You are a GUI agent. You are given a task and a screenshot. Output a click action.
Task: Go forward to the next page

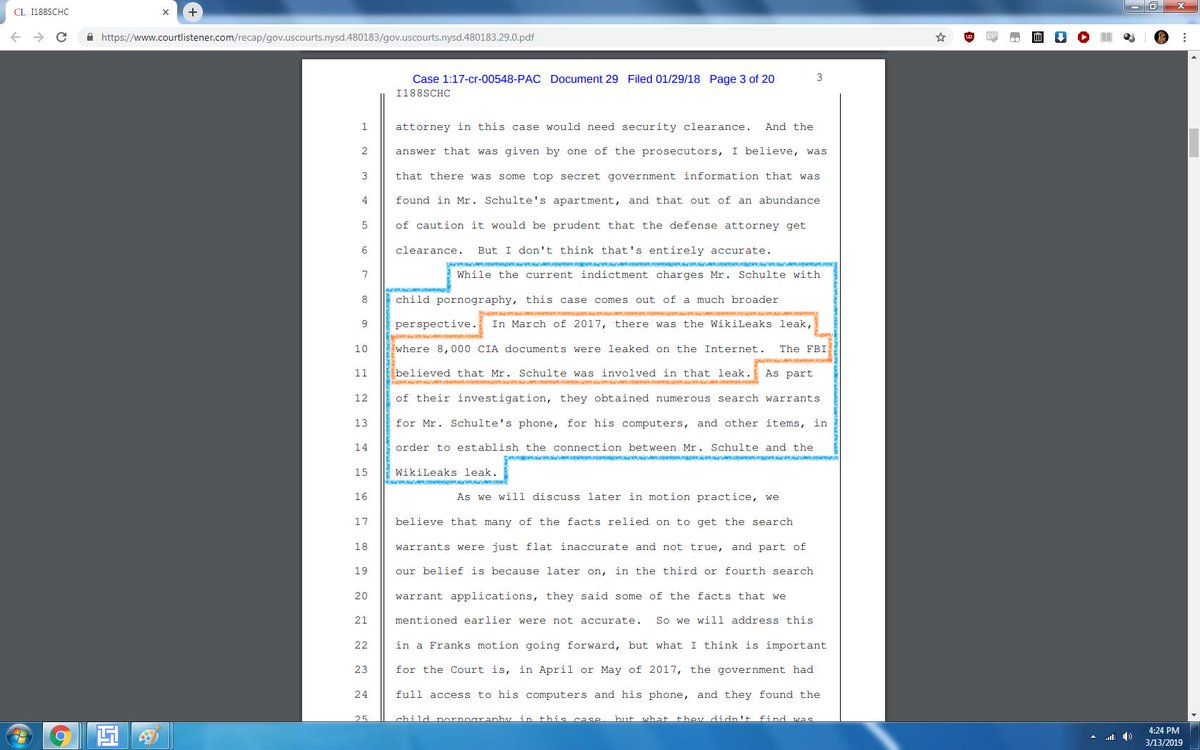(x=38, y=37)
